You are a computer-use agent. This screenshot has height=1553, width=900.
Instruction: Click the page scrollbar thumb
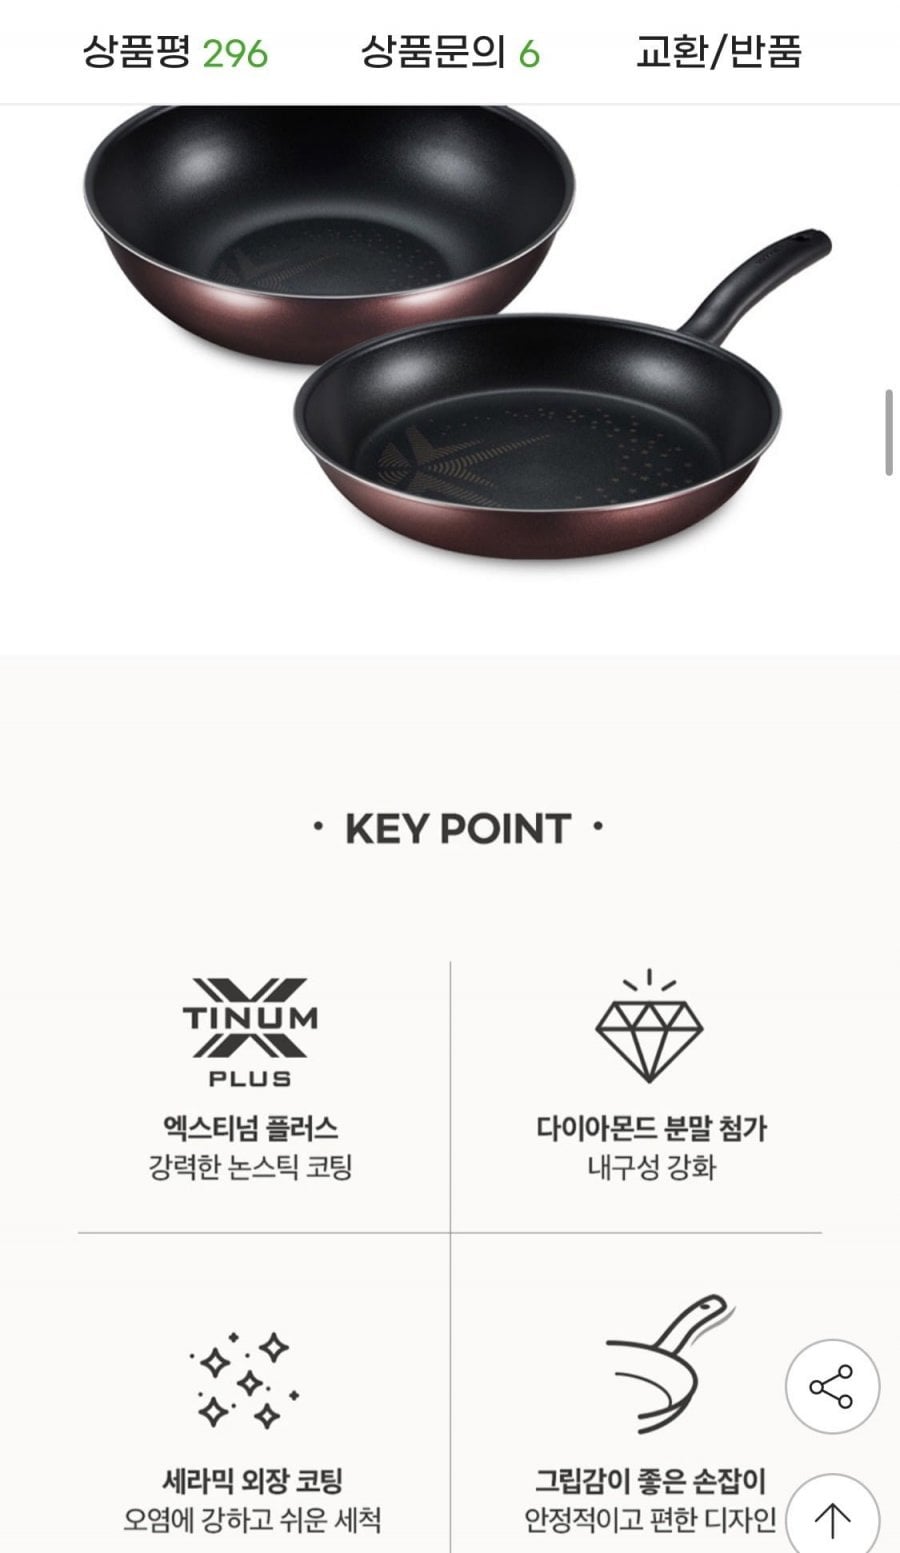click(889, 433)
